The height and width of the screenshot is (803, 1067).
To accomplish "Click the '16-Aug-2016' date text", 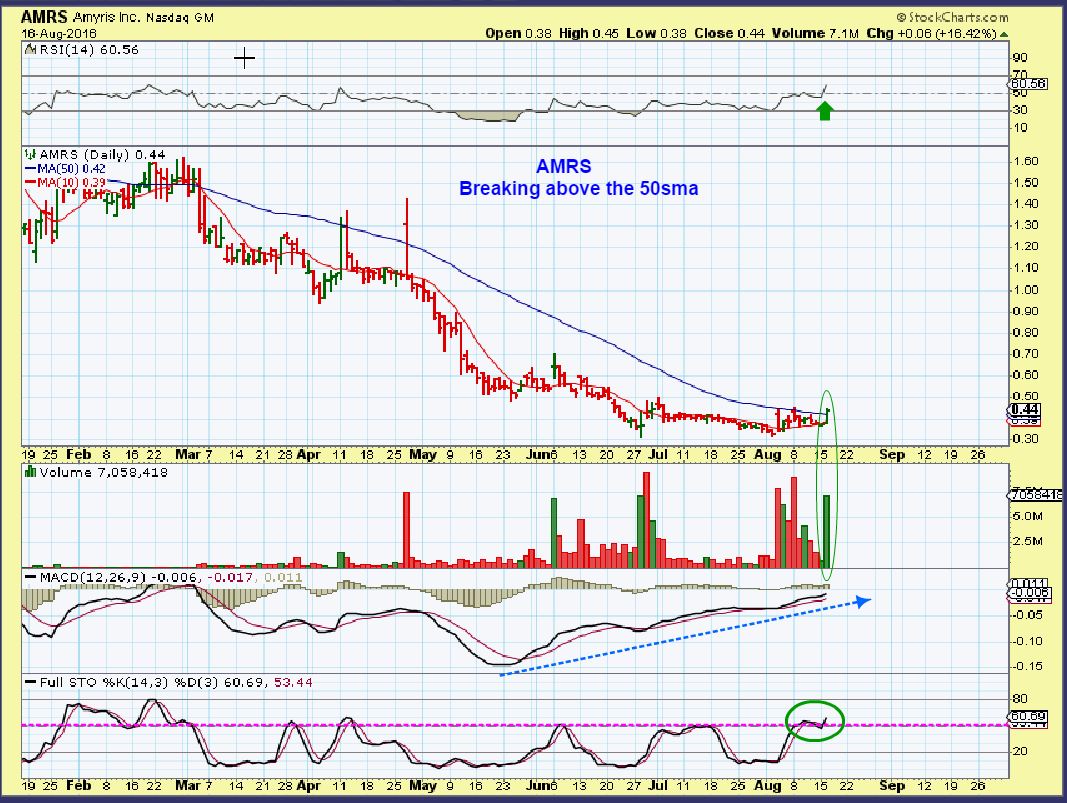I will pos(59,33).
